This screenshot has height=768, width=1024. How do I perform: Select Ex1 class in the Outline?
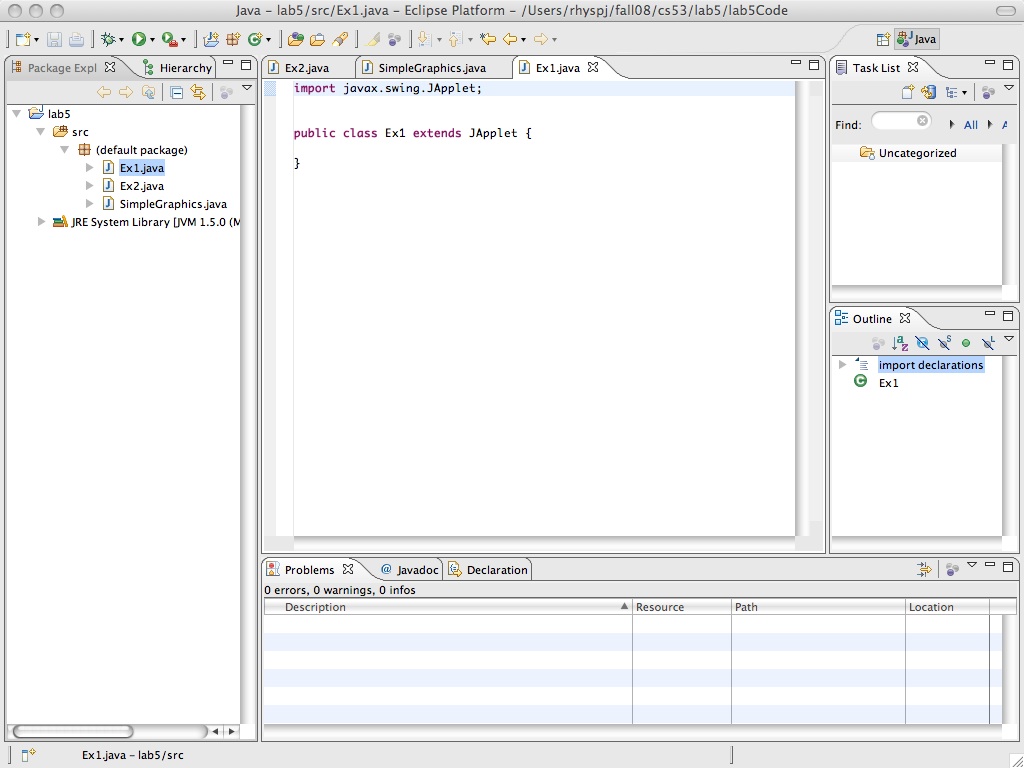(x=888, y=383)
